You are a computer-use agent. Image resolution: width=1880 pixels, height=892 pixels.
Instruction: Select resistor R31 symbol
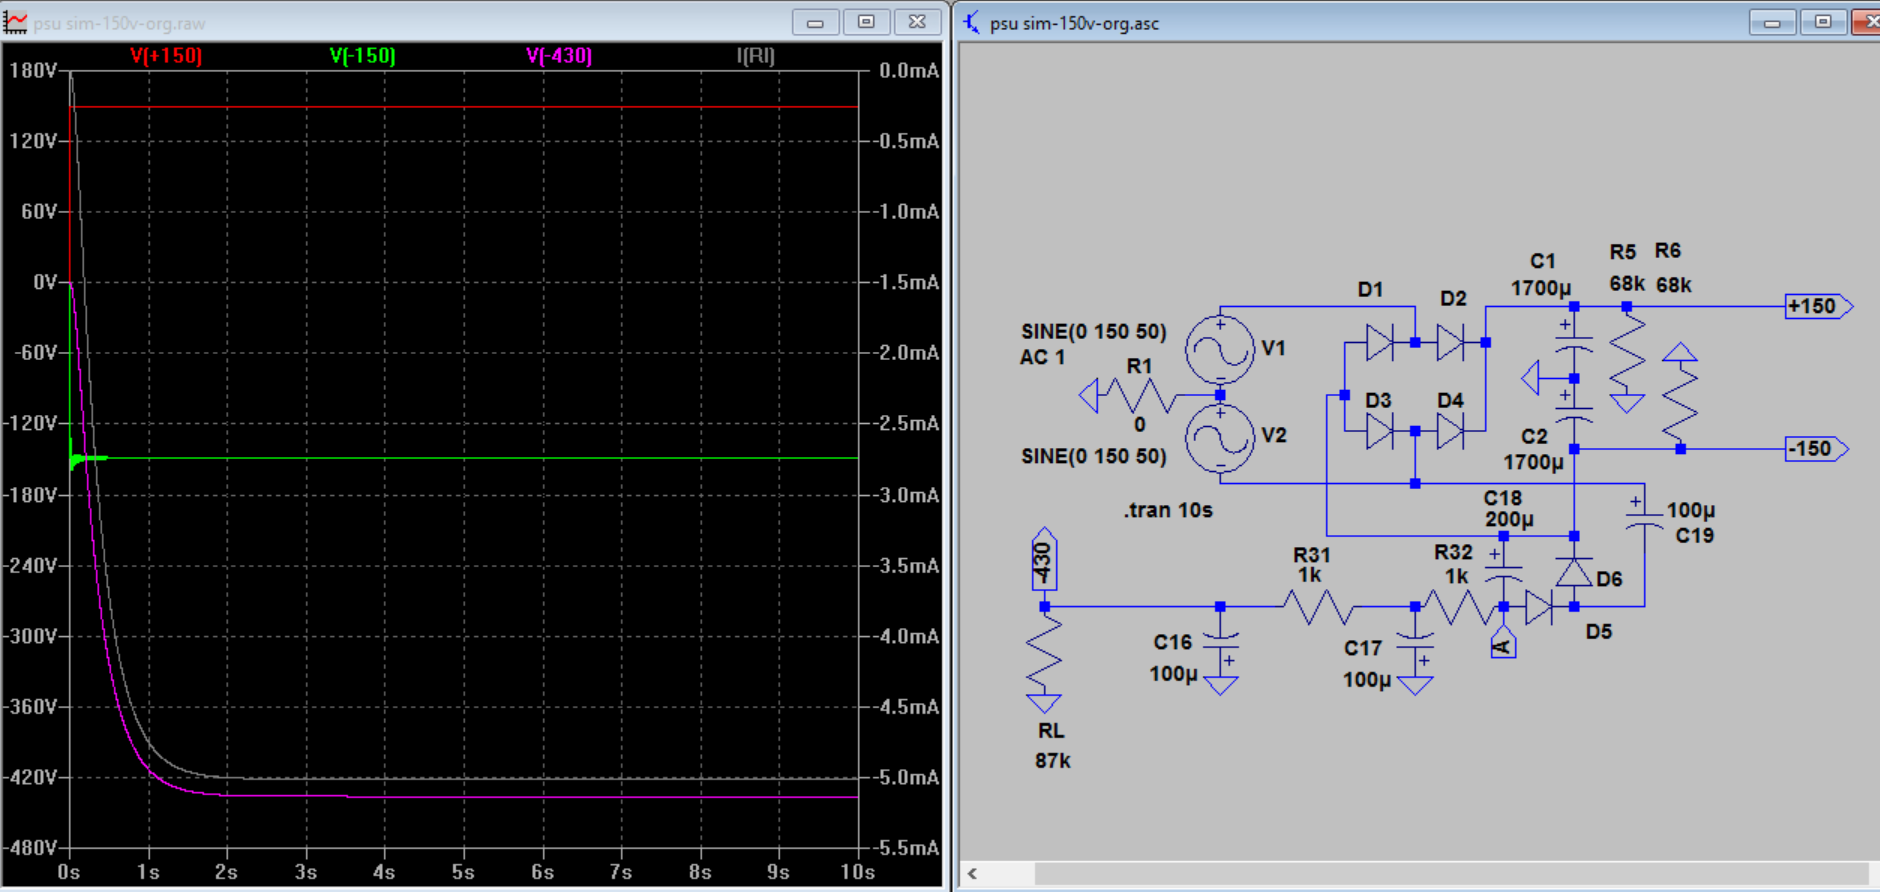click(1318, 607)
